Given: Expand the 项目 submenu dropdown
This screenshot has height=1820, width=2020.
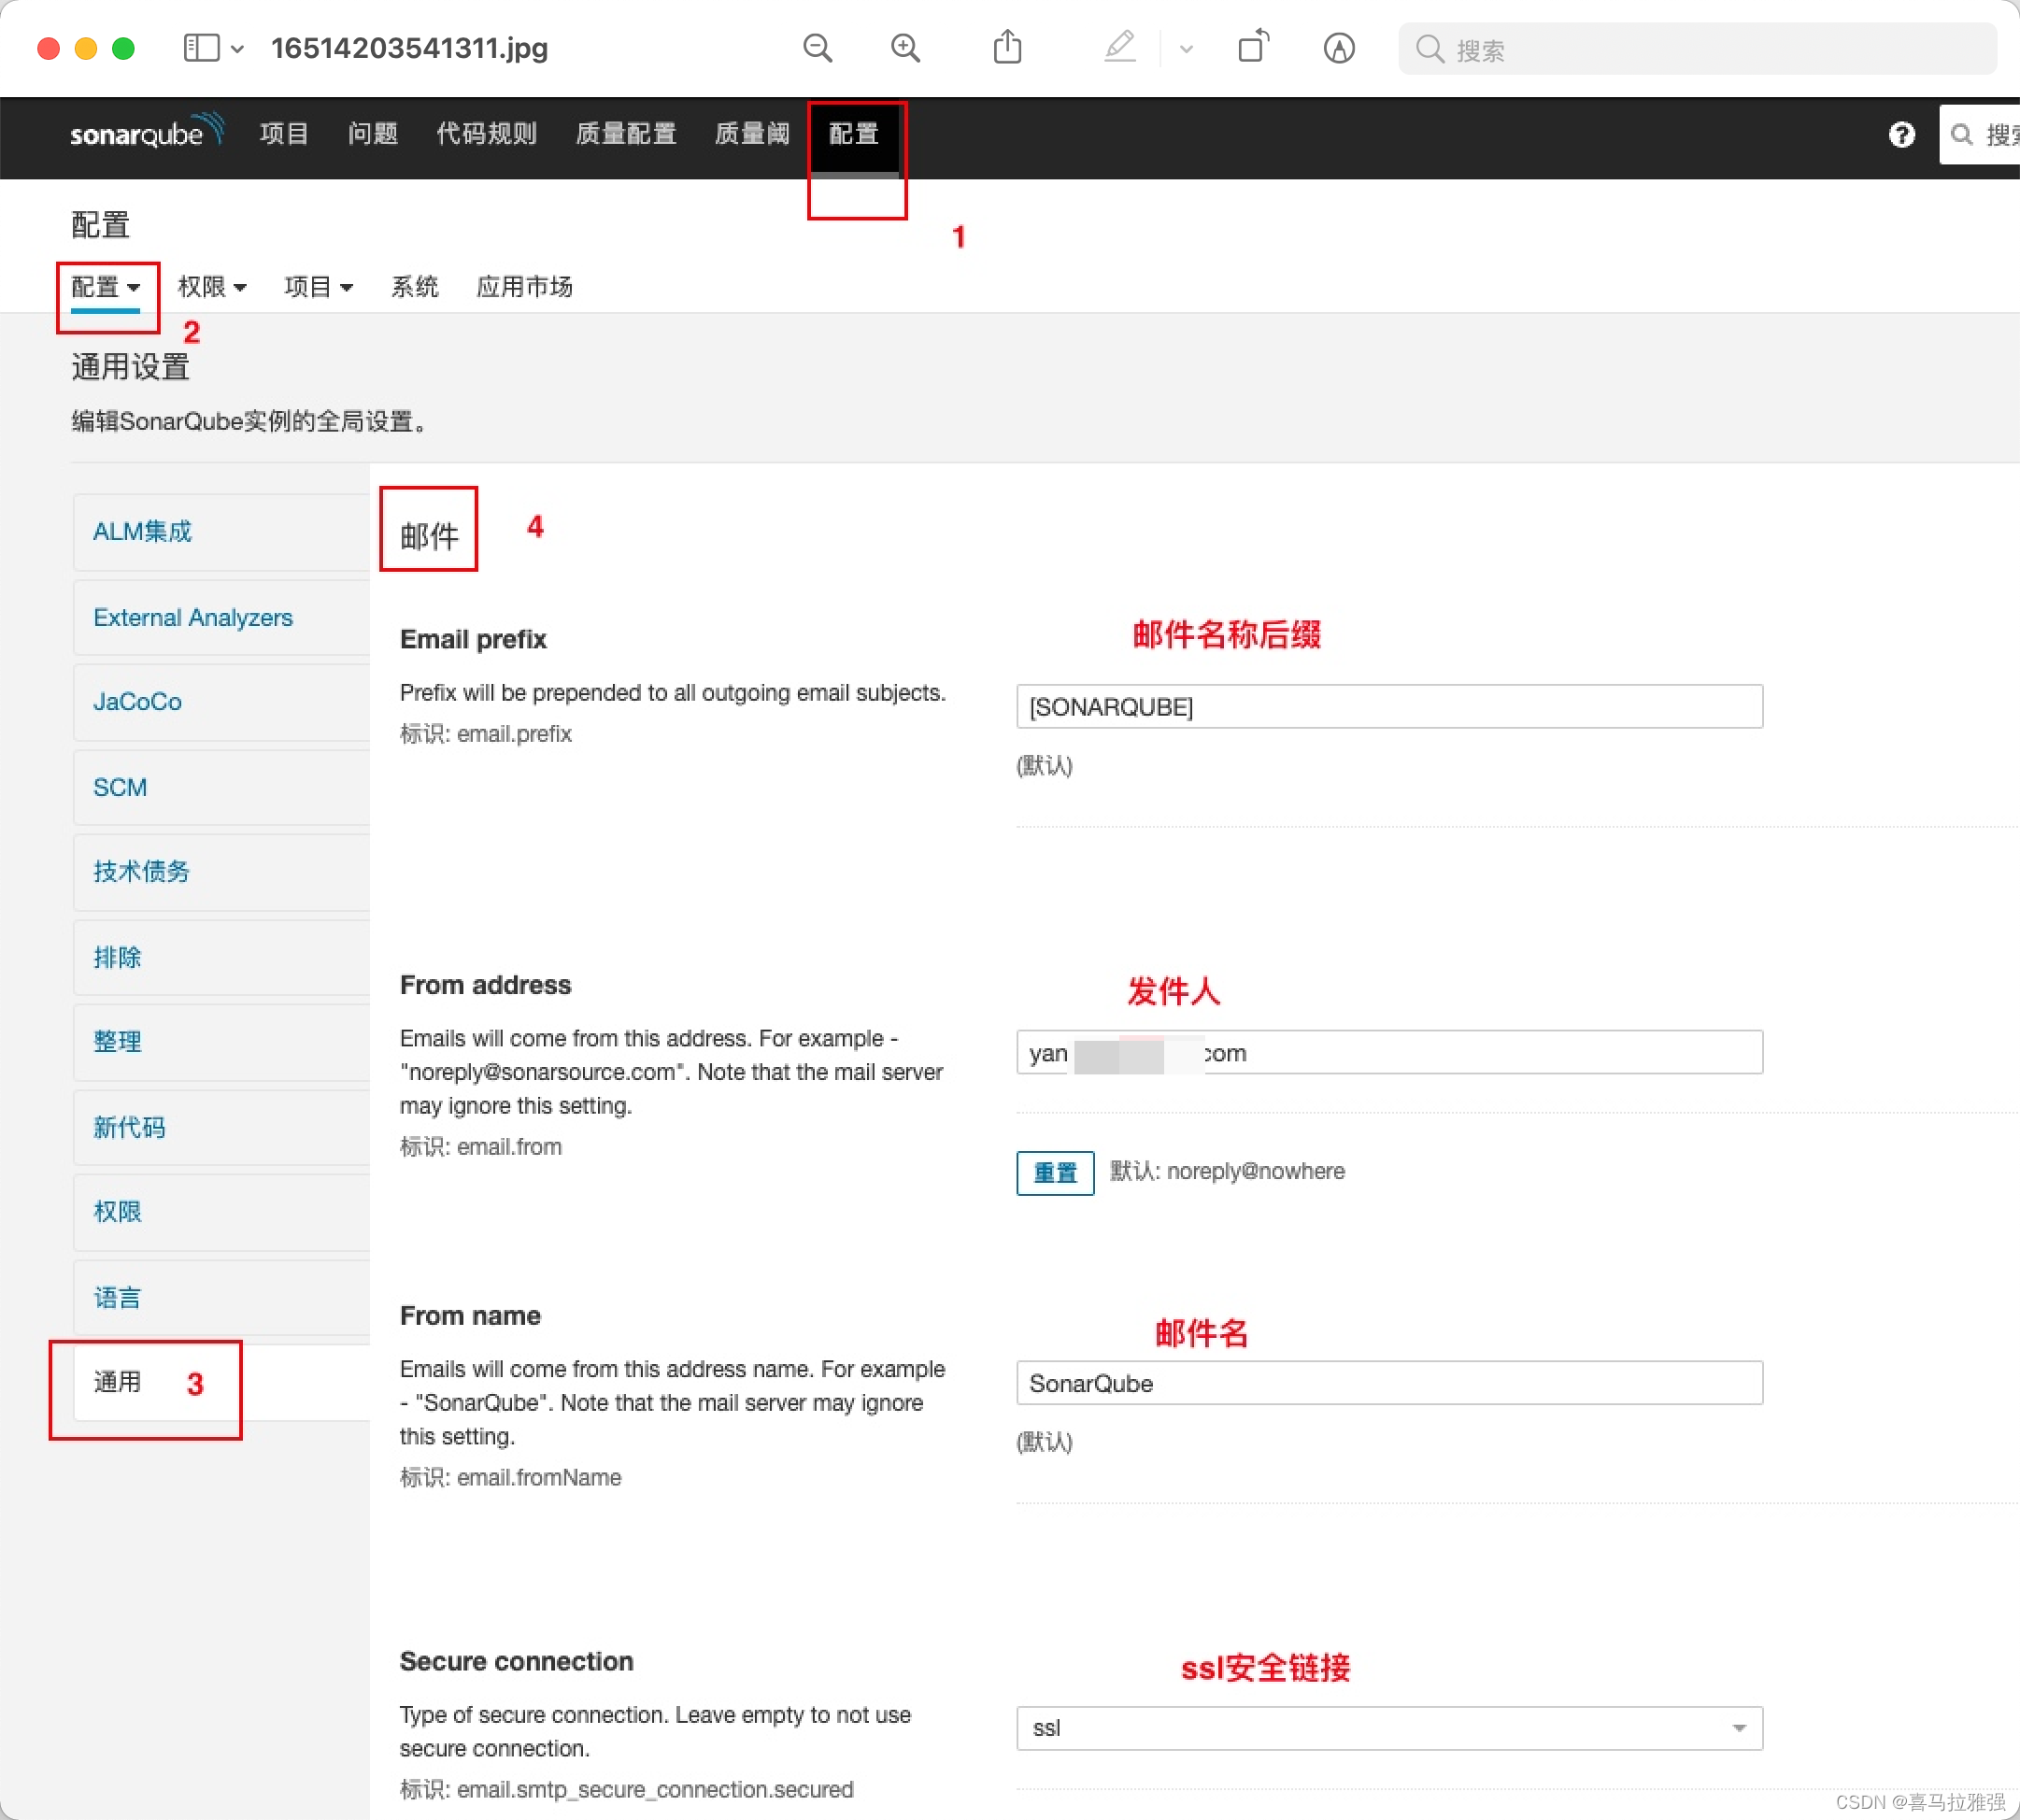Looking at the screenshot, I should pos(318,287).
